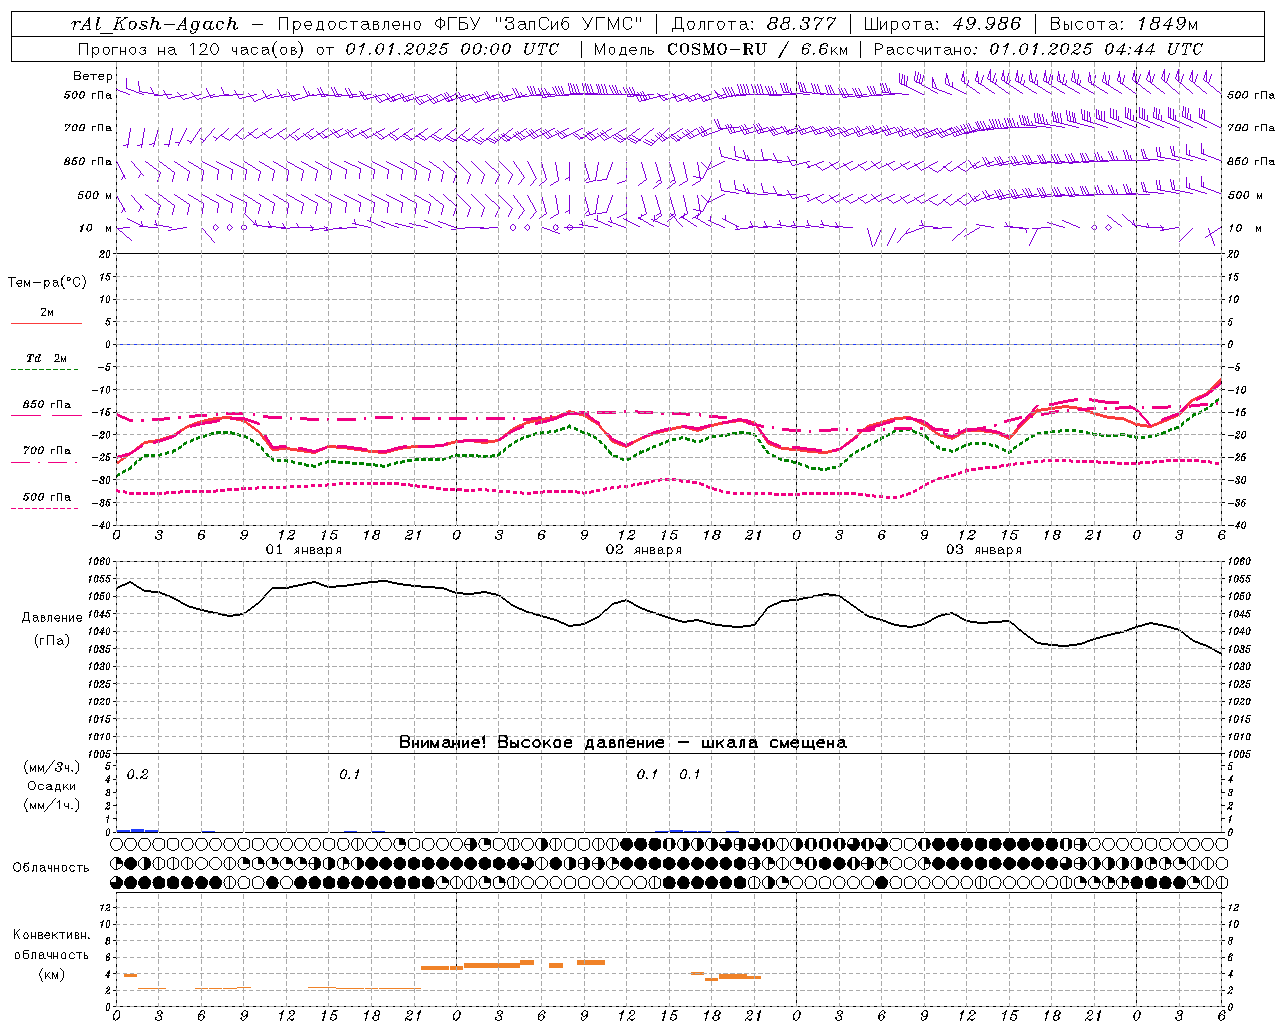Viewport: 1280px width, 1024px height.
Task: Click the Осадки precipitation label
Action: (52, 786)
